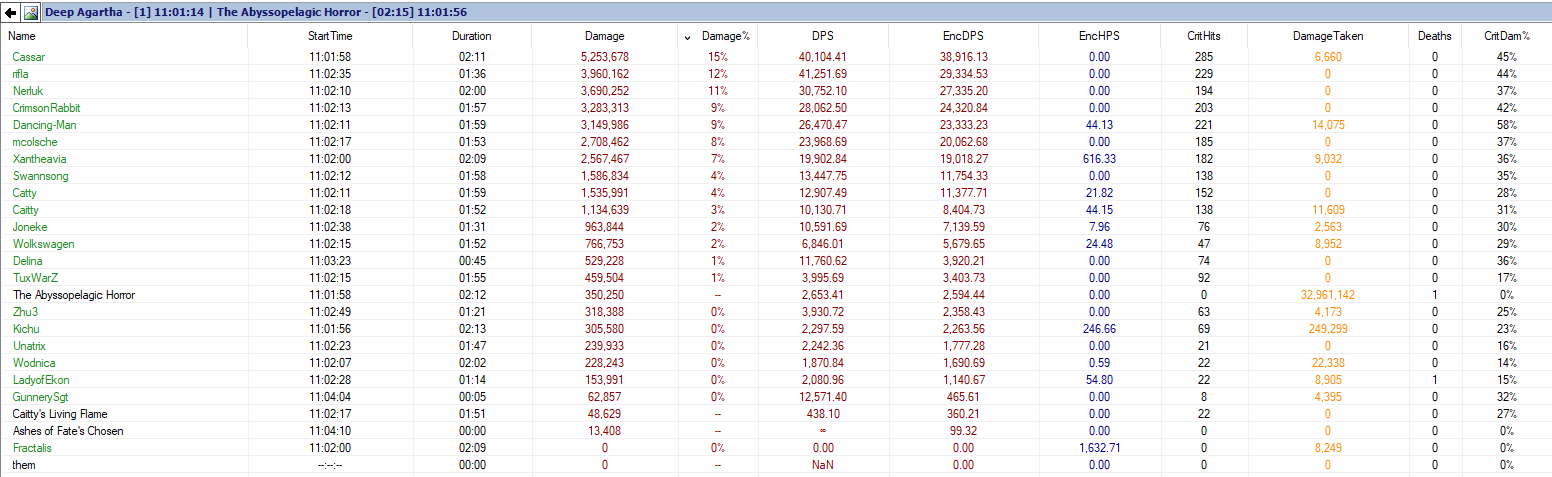Click the back arrow icon
This screenshot has width=1552, height=477.
(x=11, y=13)
